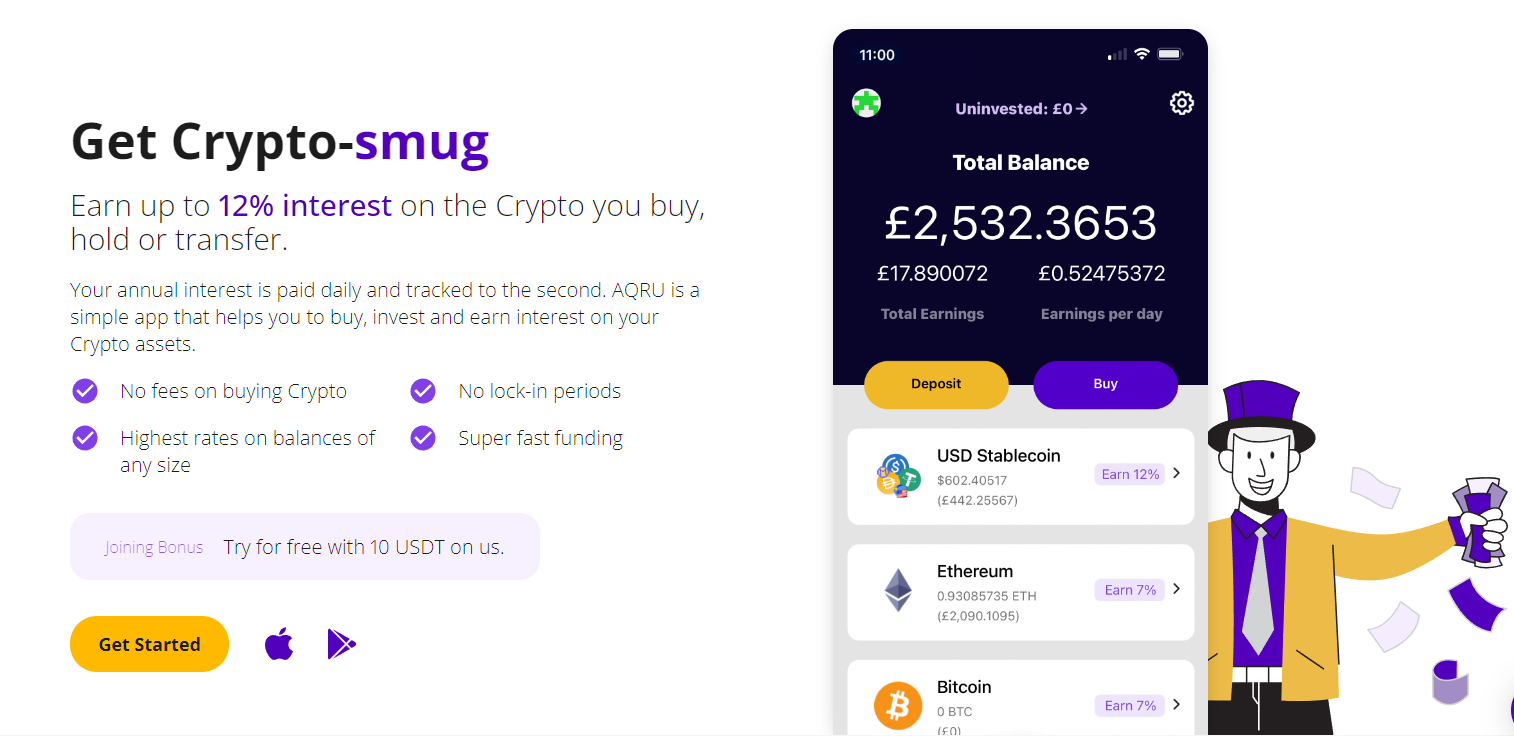Image resolution: width=1514 pixels, height=736 pixels.
Task: Click the Get Started button
Action: (x=149, y=644)
